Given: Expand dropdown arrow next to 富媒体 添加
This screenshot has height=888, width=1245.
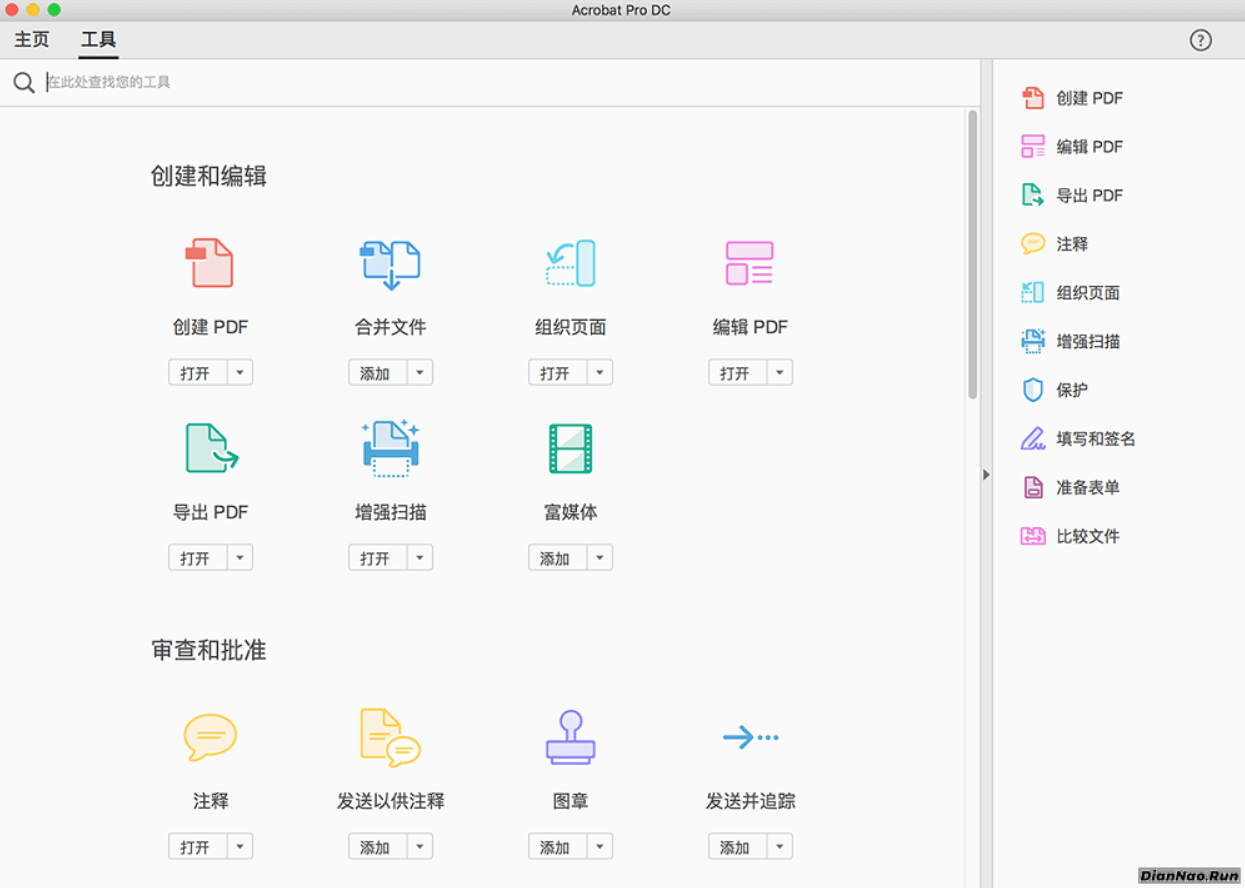Looking at the screenshot, I should pyautogui.click(x=600, y=558).
